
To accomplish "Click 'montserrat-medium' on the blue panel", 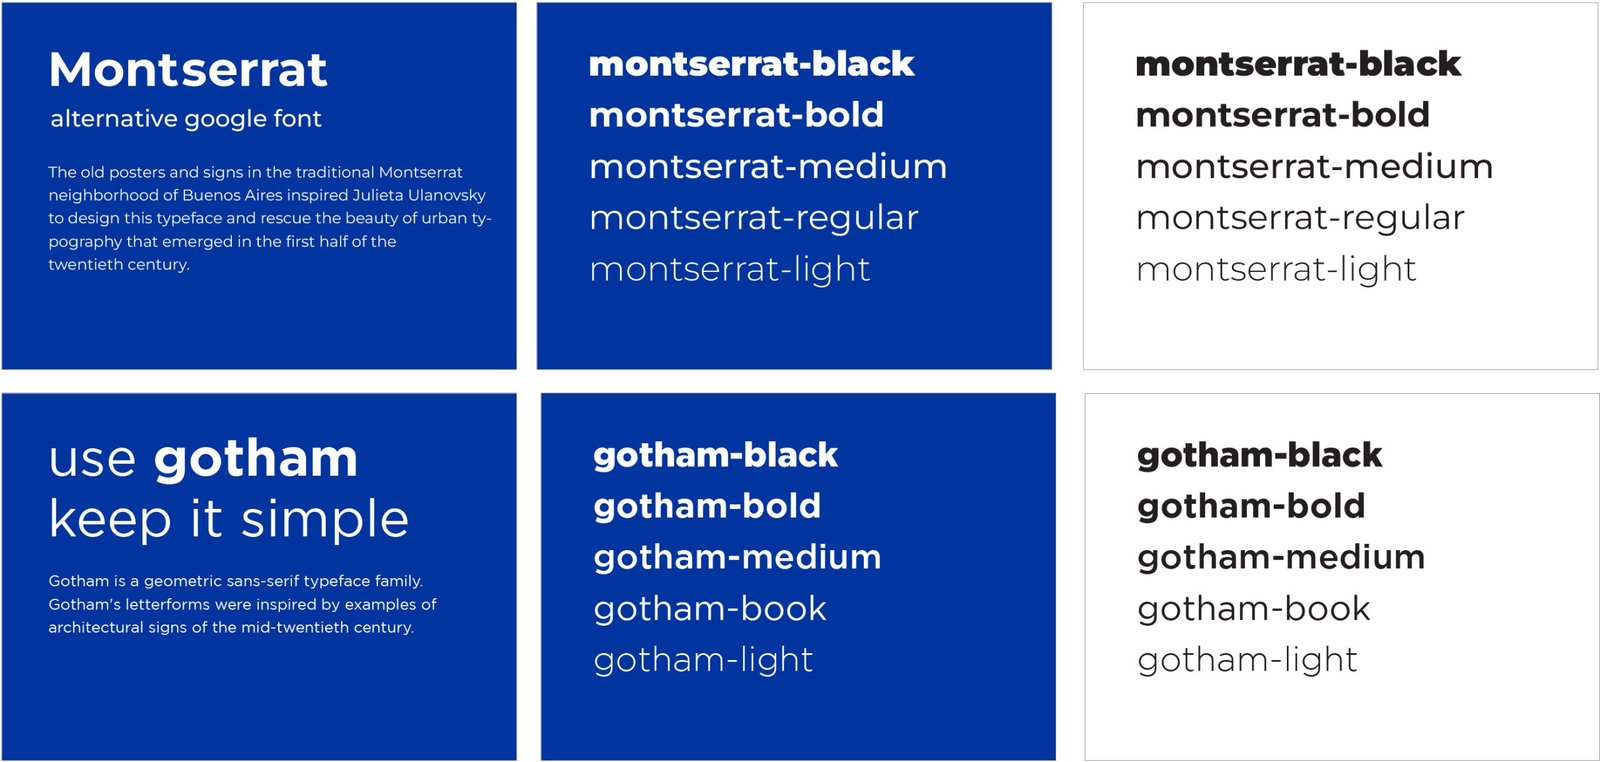I will pyautogui.click(x=767, y=166).
